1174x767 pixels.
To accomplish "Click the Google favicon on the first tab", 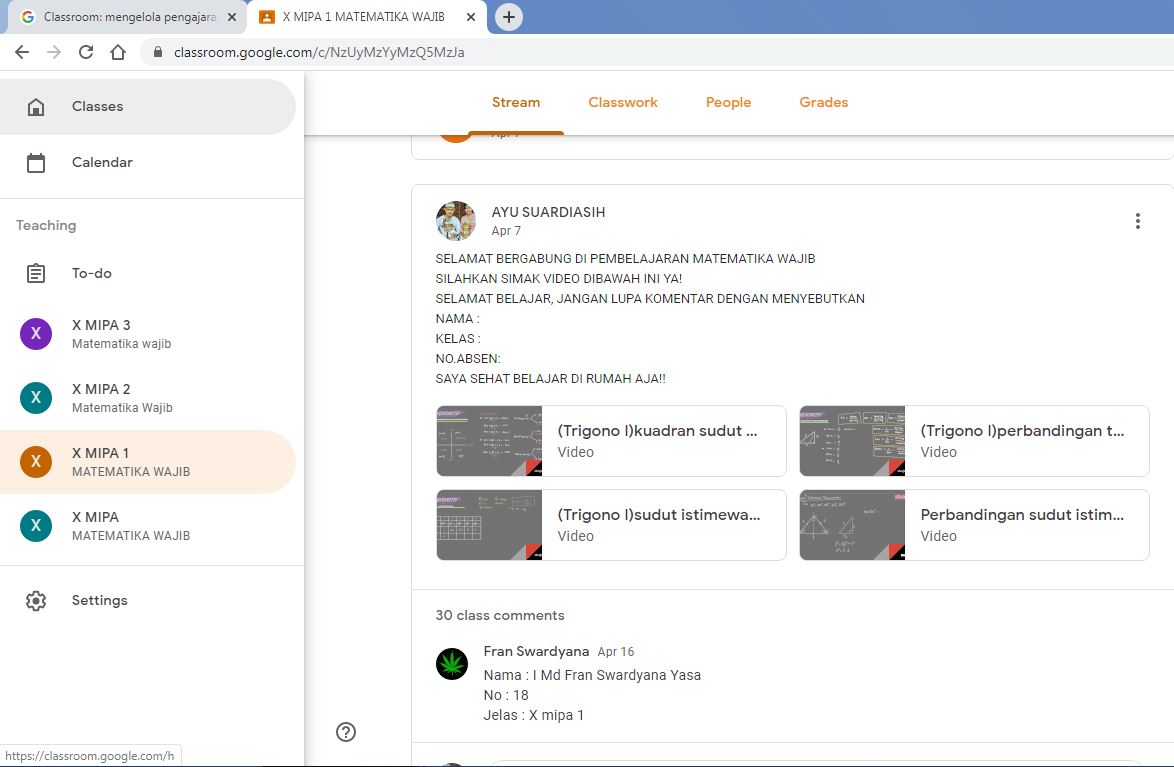I will pyautogui.click(x=28, y=16).
